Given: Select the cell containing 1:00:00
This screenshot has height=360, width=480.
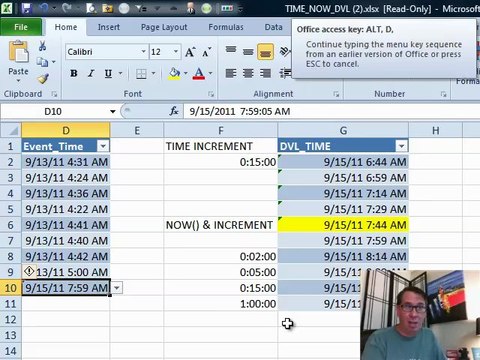Looking at the screenshot, I should coord(221,304).
